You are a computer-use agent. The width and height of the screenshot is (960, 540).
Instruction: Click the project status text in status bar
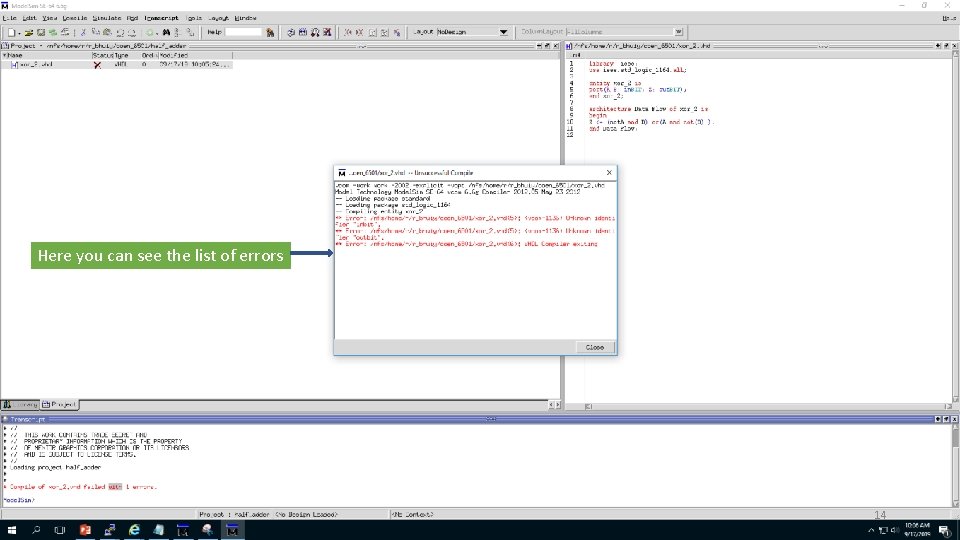268,515
